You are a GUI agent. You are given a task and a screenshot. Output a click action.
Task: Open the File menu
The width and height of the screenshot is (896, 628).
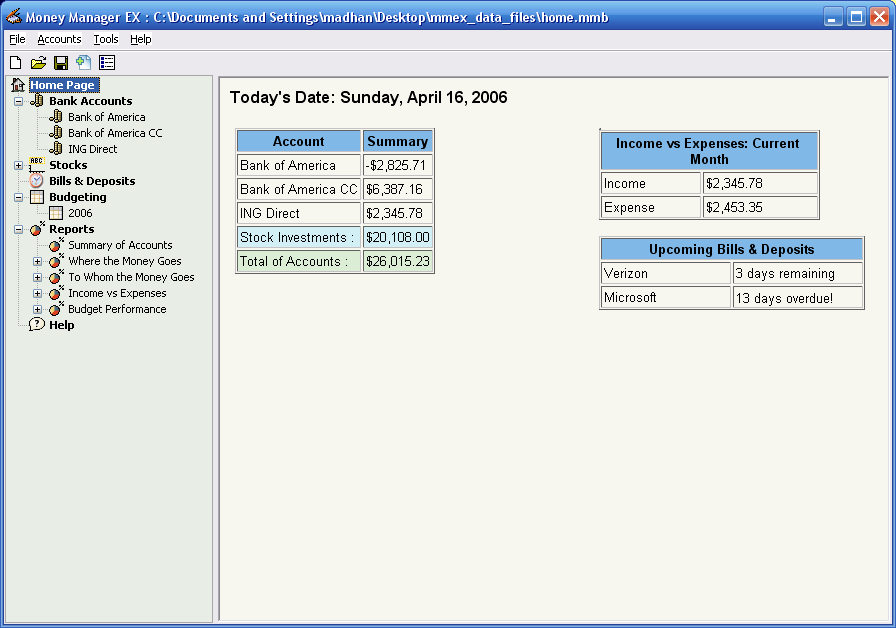point(17,39)
